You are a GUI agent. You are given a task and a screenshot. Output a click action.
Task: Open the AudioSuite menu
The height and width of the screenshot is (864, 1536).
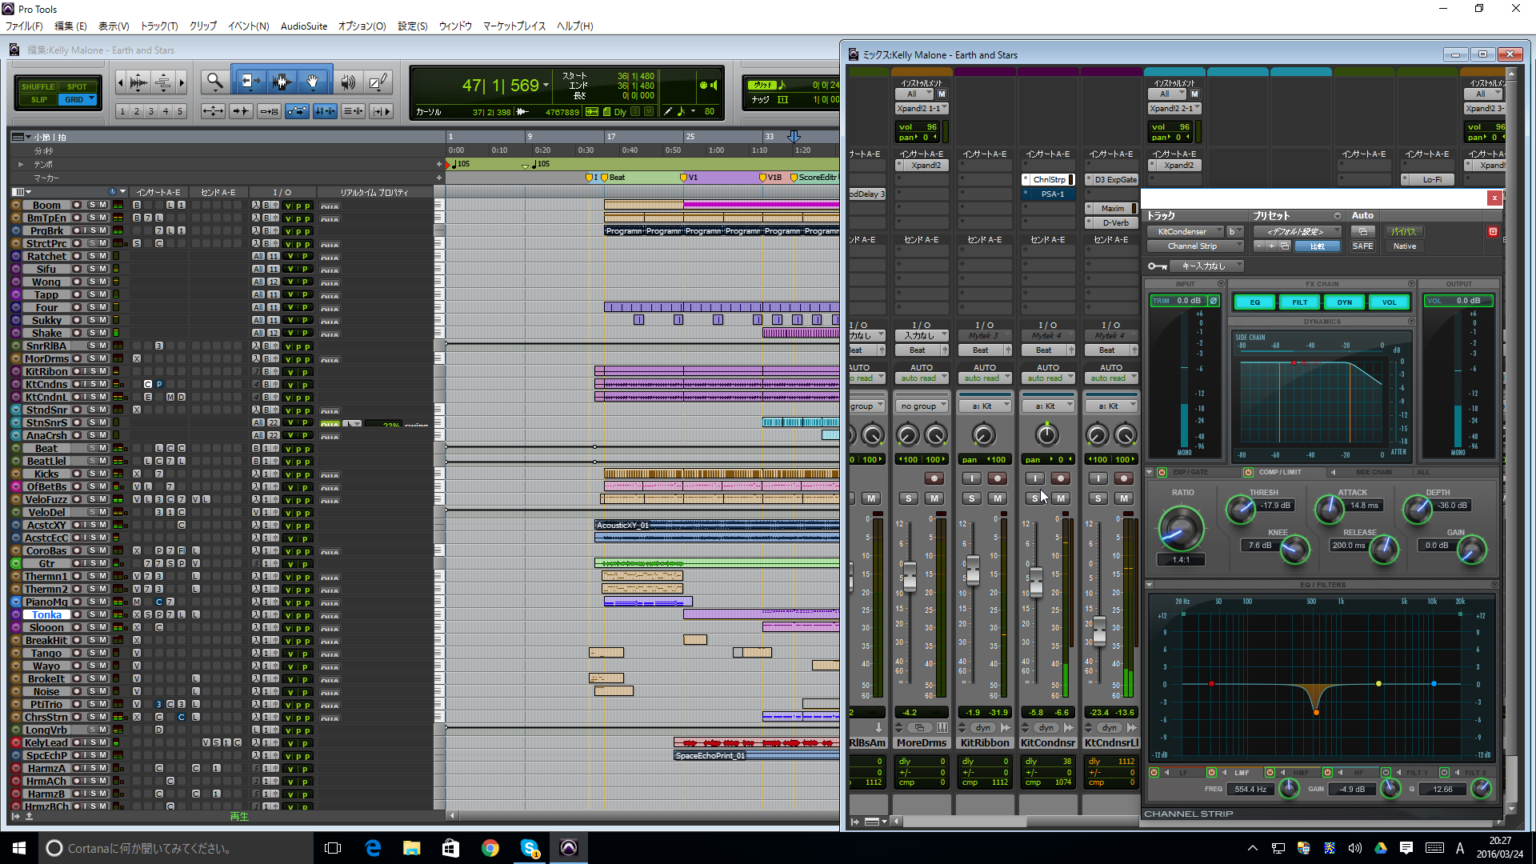tap(303, 26)
